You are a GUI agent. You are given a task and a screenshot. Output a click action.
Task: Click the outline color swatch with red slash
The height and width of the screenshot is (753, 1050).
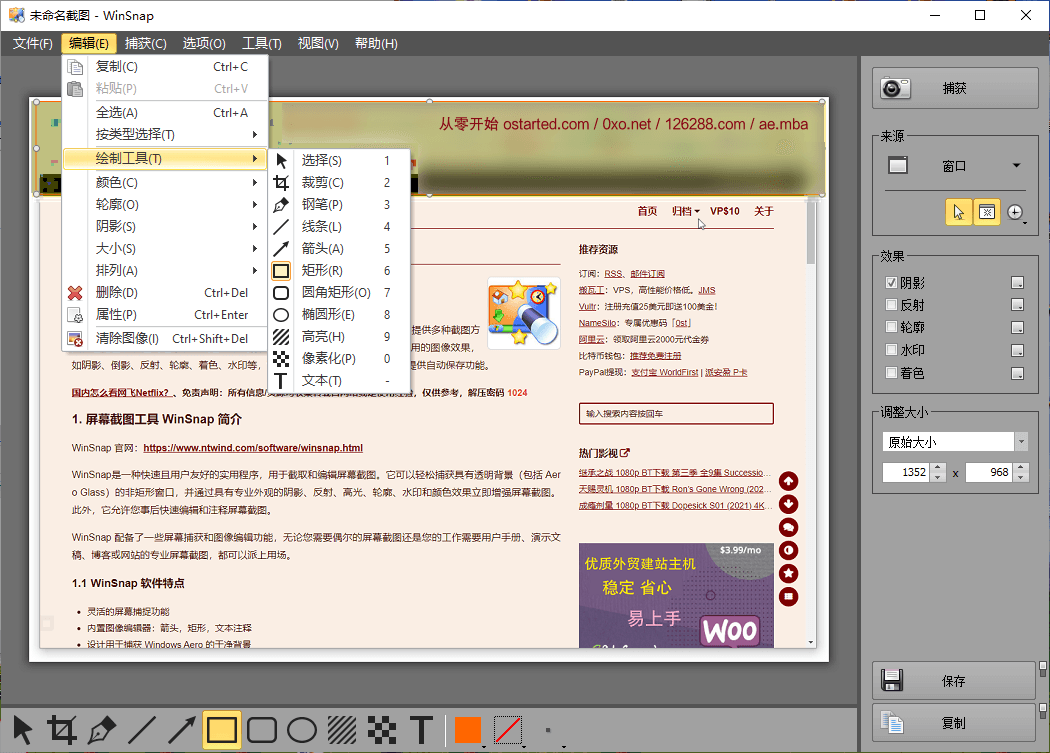click(x=508, y=730)
